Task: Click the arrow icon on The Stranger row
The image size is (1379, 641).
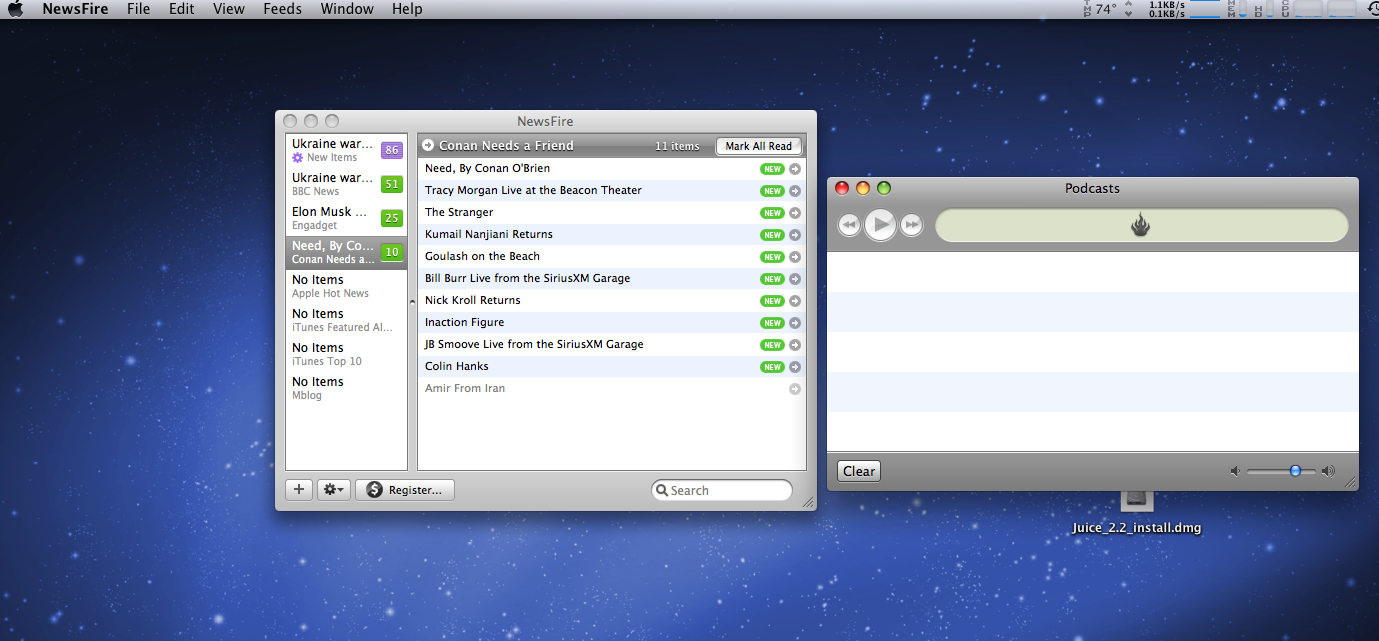Action: tap(795, 213)
